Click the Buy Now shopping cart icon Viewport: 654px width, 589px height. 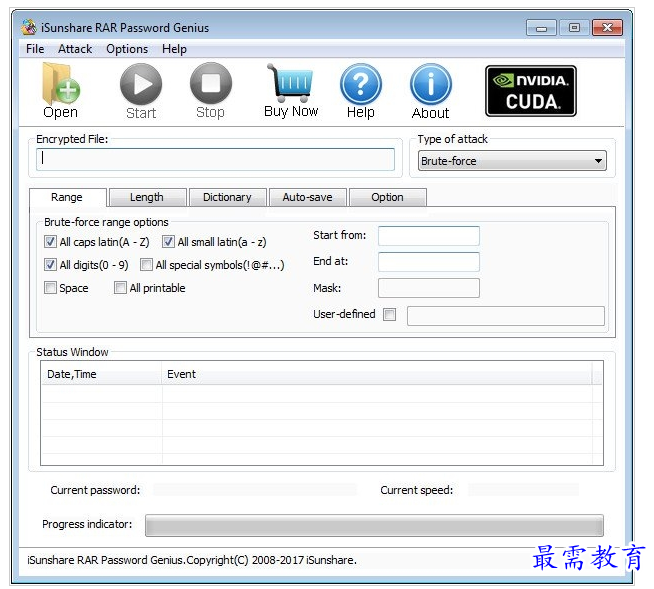pyautogui.click(x=291, y=83)
